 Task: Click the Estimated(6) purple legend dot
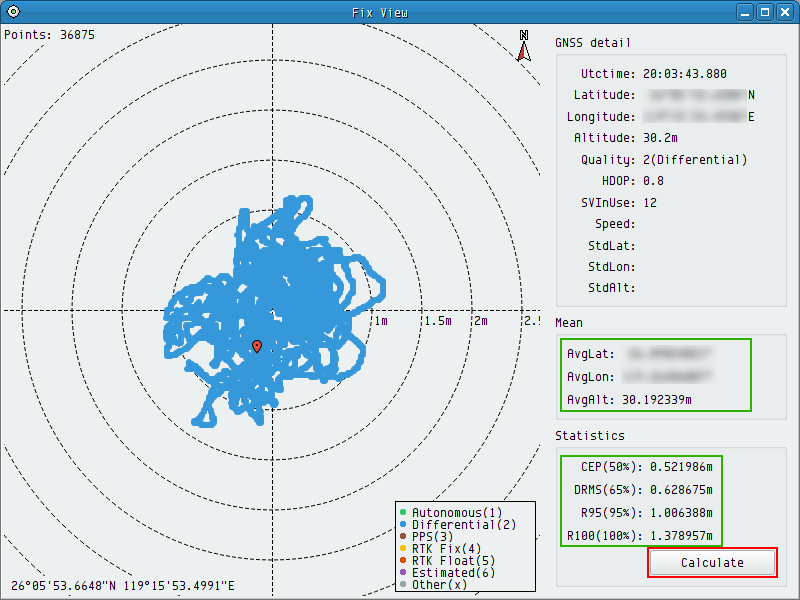403,572
